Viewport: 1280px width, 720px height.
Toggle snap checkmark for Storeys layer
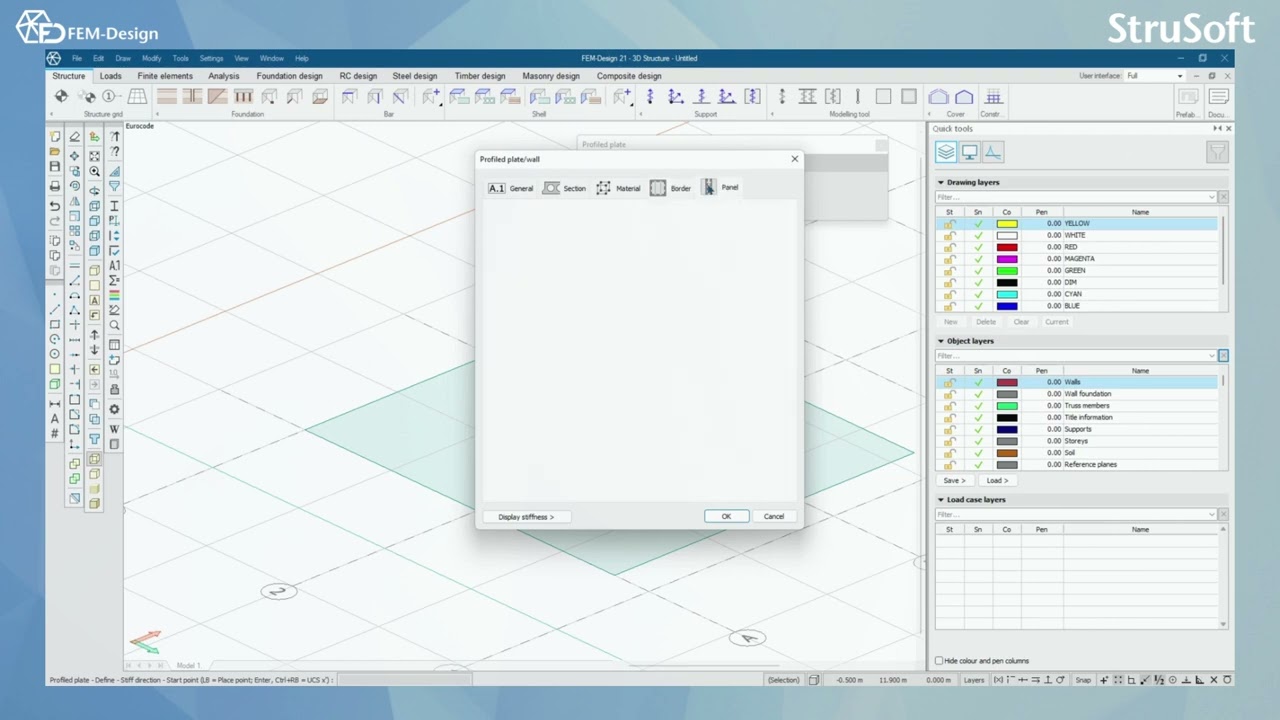(978, 441)
